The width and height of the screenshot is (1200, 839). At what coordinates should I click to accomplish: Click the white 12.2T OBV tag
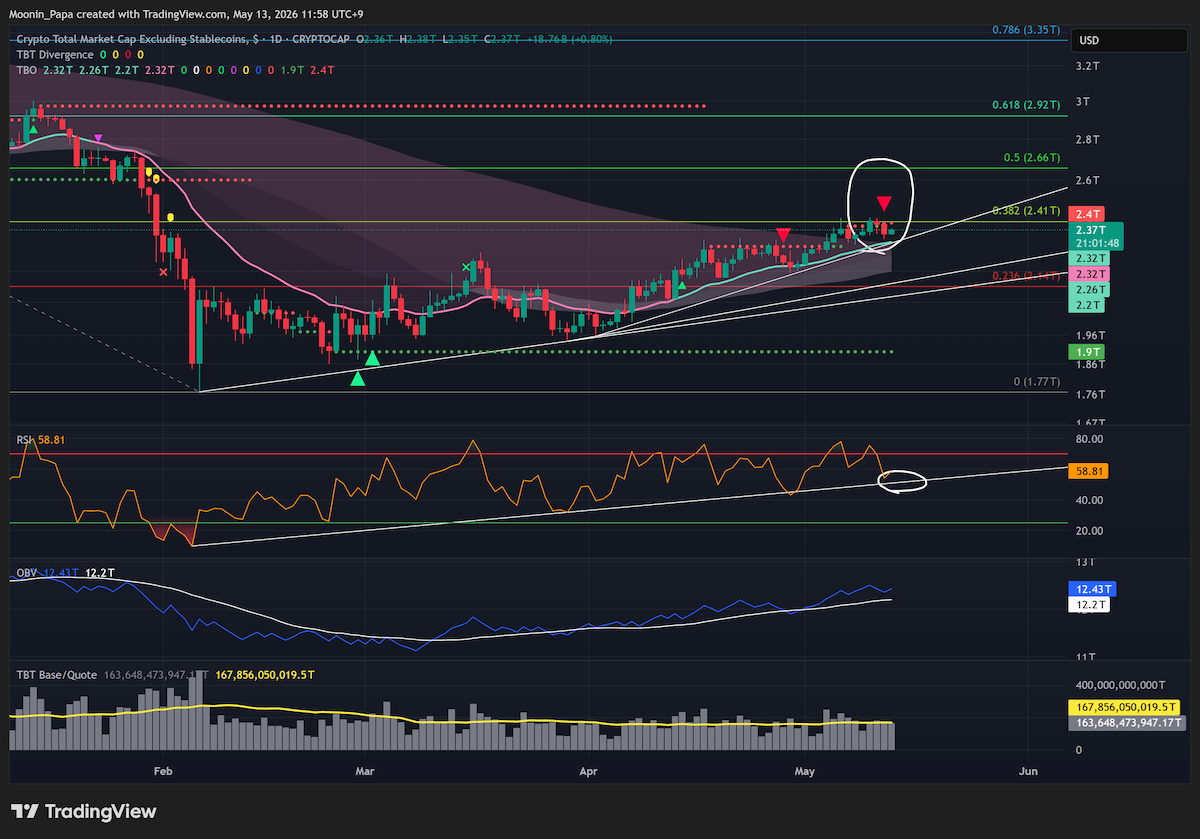tap(1088, 605)
